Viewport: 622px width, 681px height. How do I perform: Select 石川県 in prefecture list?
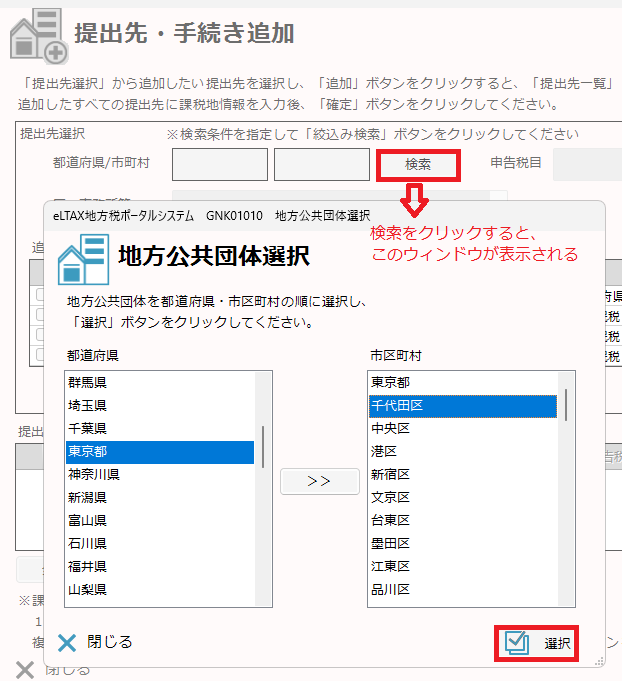coord(160,544)
